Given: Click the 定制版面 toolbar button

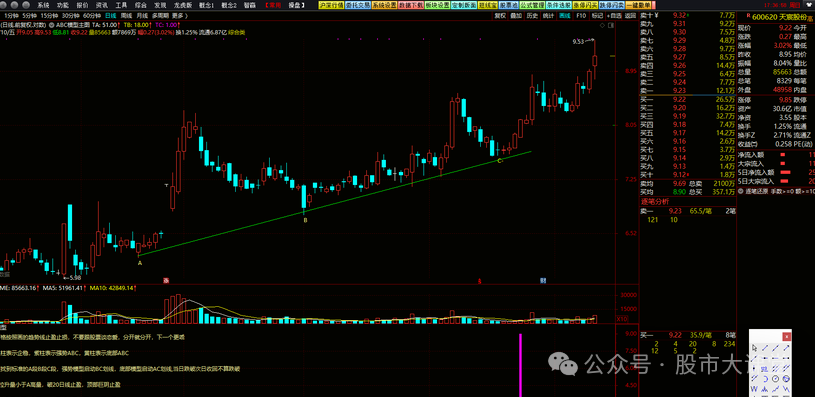Looking at the screenshot, I should pos(464,5).
